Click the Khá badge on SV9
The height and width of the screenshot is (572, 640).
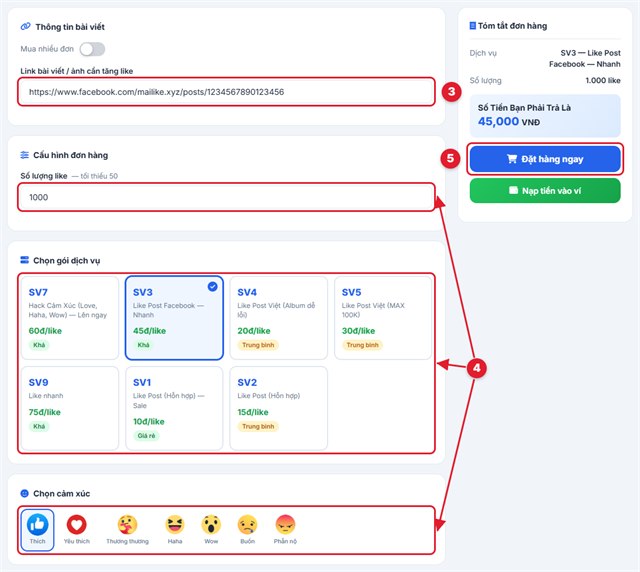tap(39, 426)
